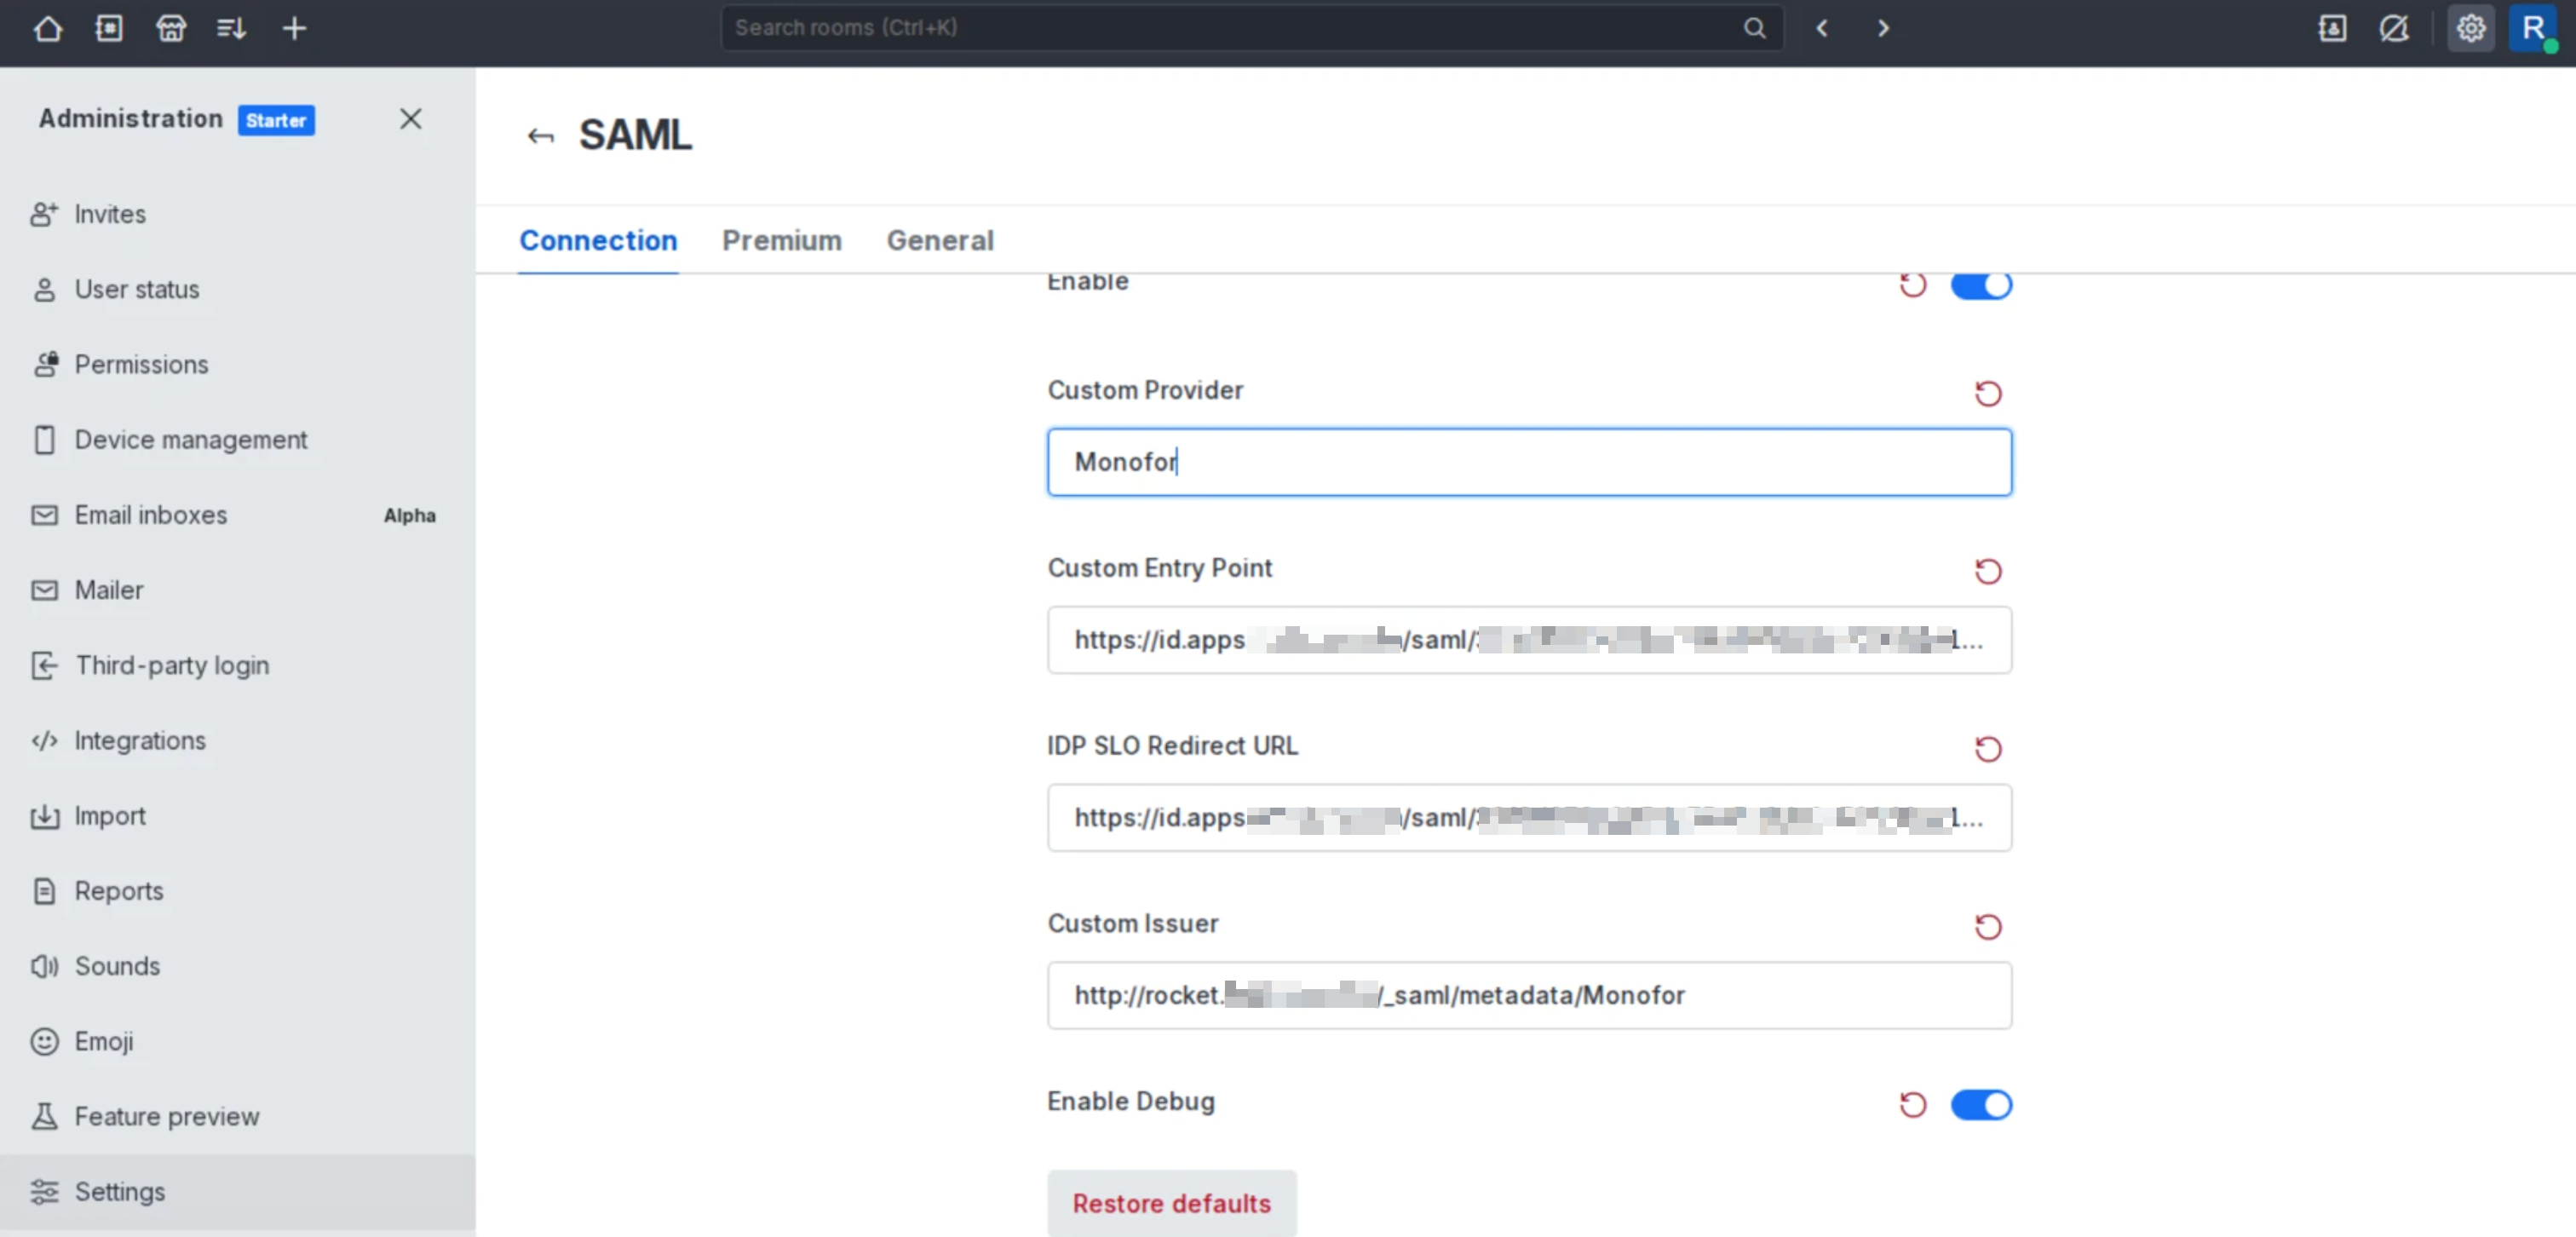The image size is (2576, 1237).
Task: Toggle the Enable SAML switch
Action: 1981,285
